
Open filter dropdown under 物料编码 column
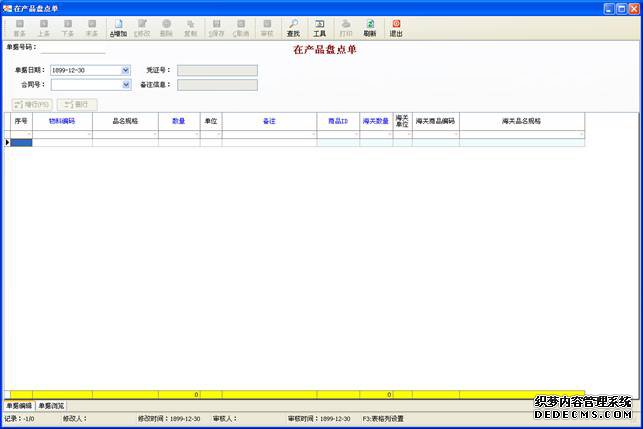click(x=89, y=134)
